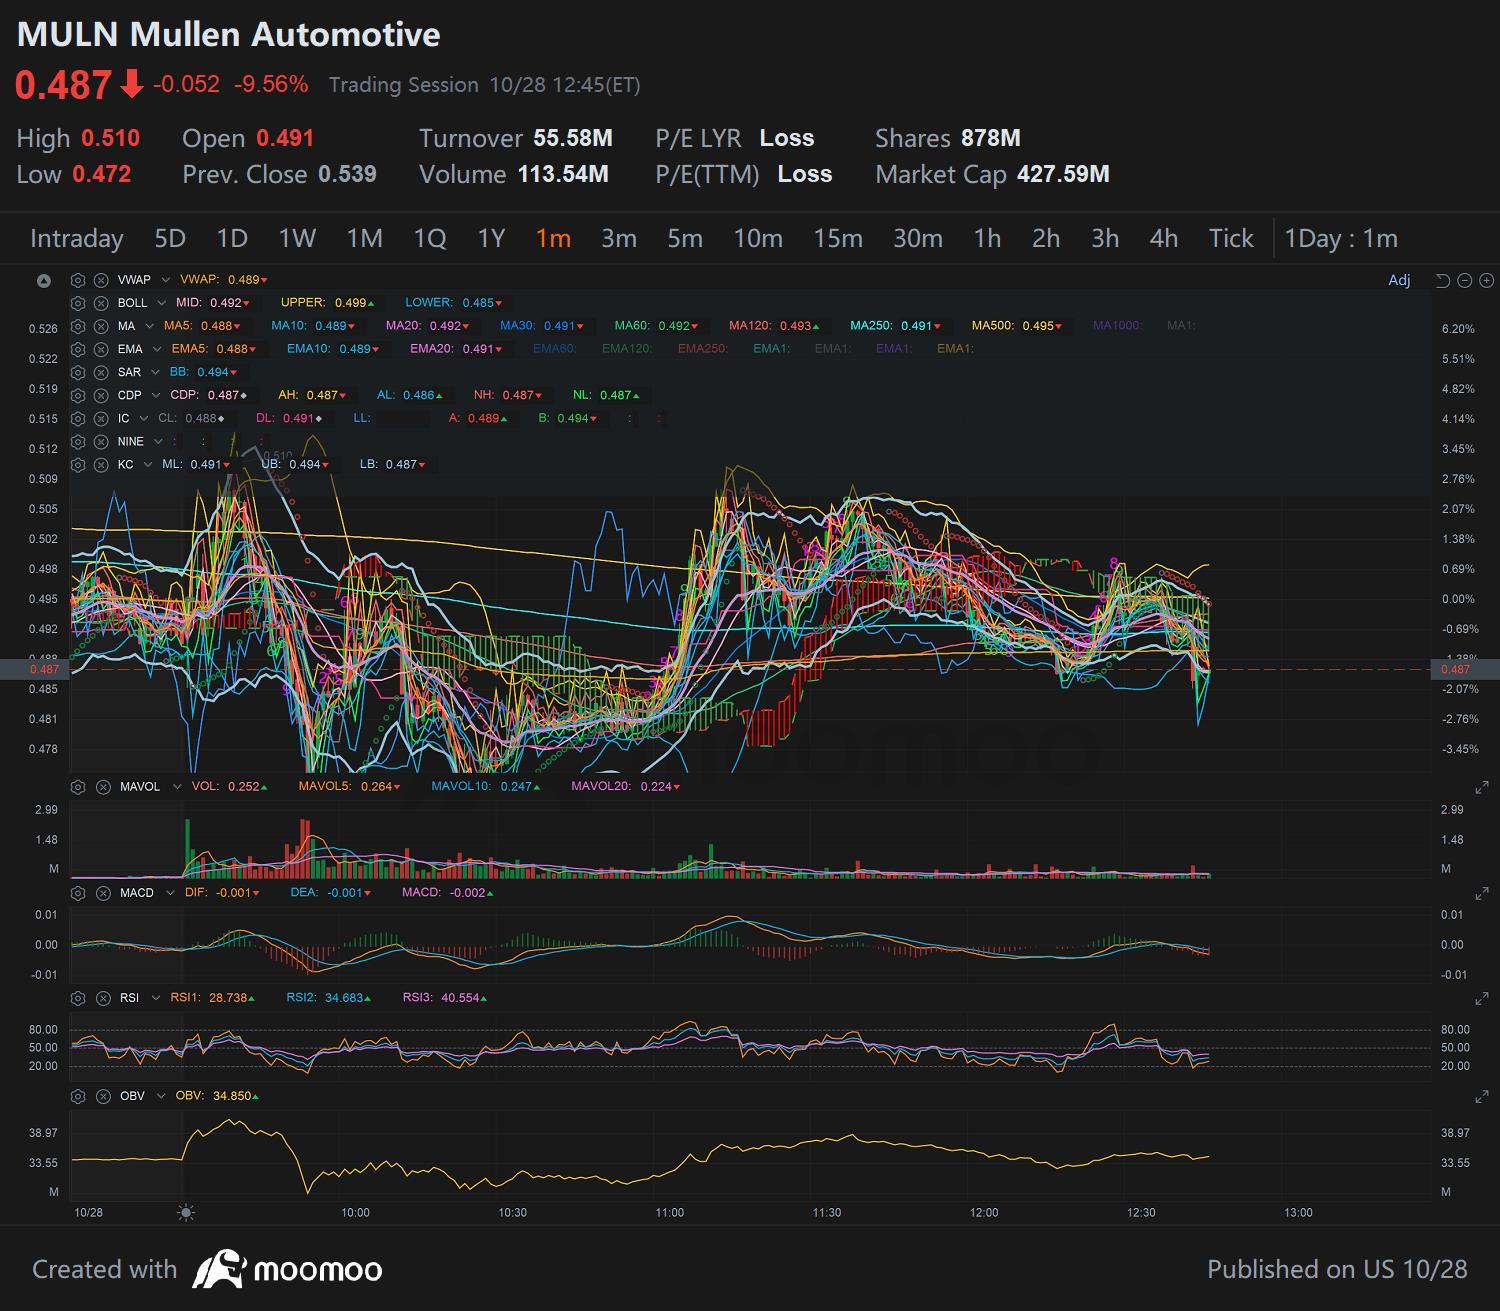Expand the CDP indicator dropdown arrow
Screen dimensions: 1500x1311
pos(157,395)
